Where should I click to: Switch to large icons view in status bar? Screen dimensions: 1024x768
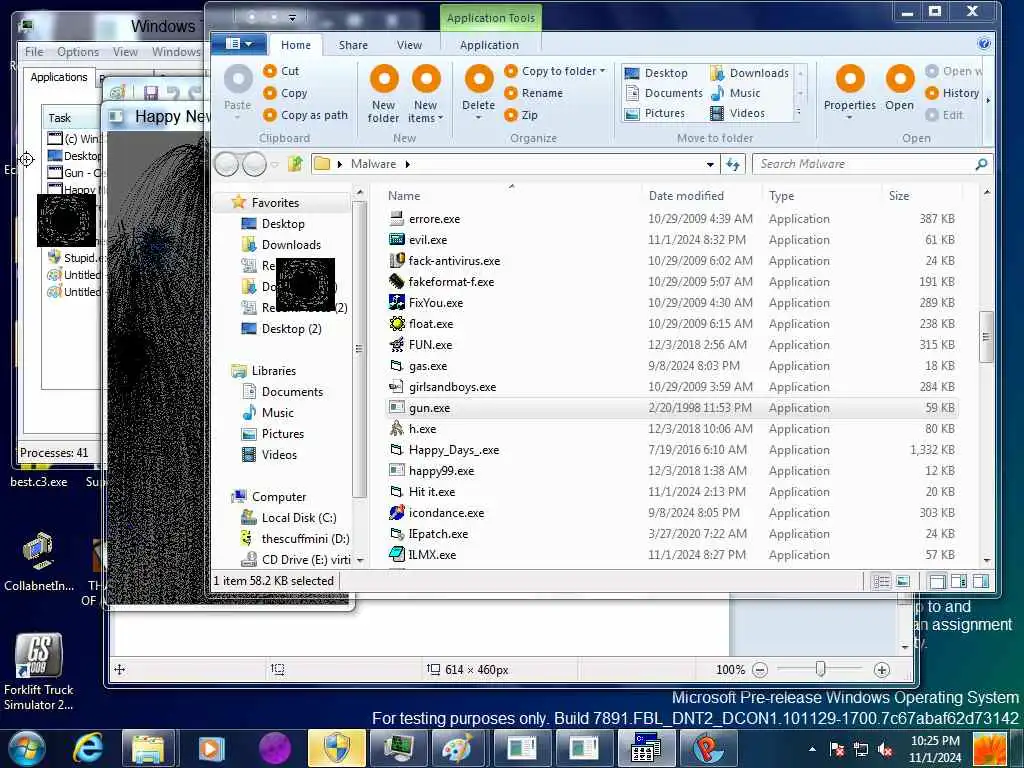(x=903, y=581)
